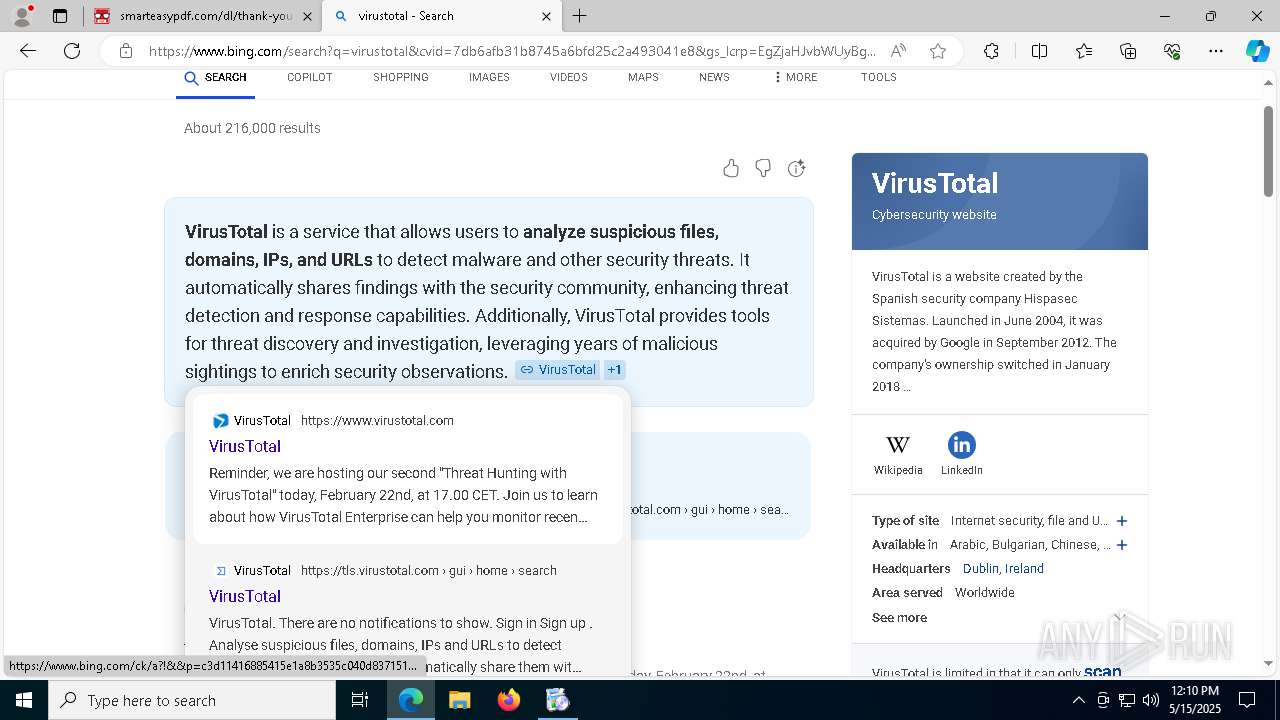Open volume control in tray

click(x=1150, y=700)
